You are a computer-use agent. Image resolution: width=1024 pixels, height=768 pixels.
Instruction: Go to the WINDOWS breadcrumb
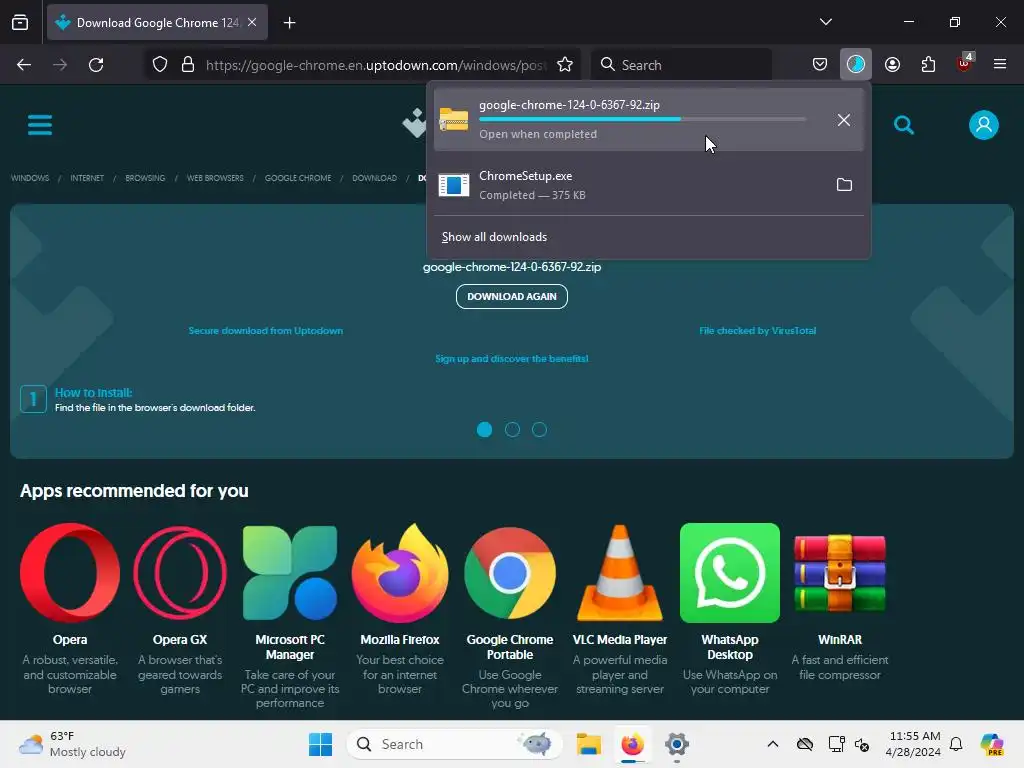point(30,178)
